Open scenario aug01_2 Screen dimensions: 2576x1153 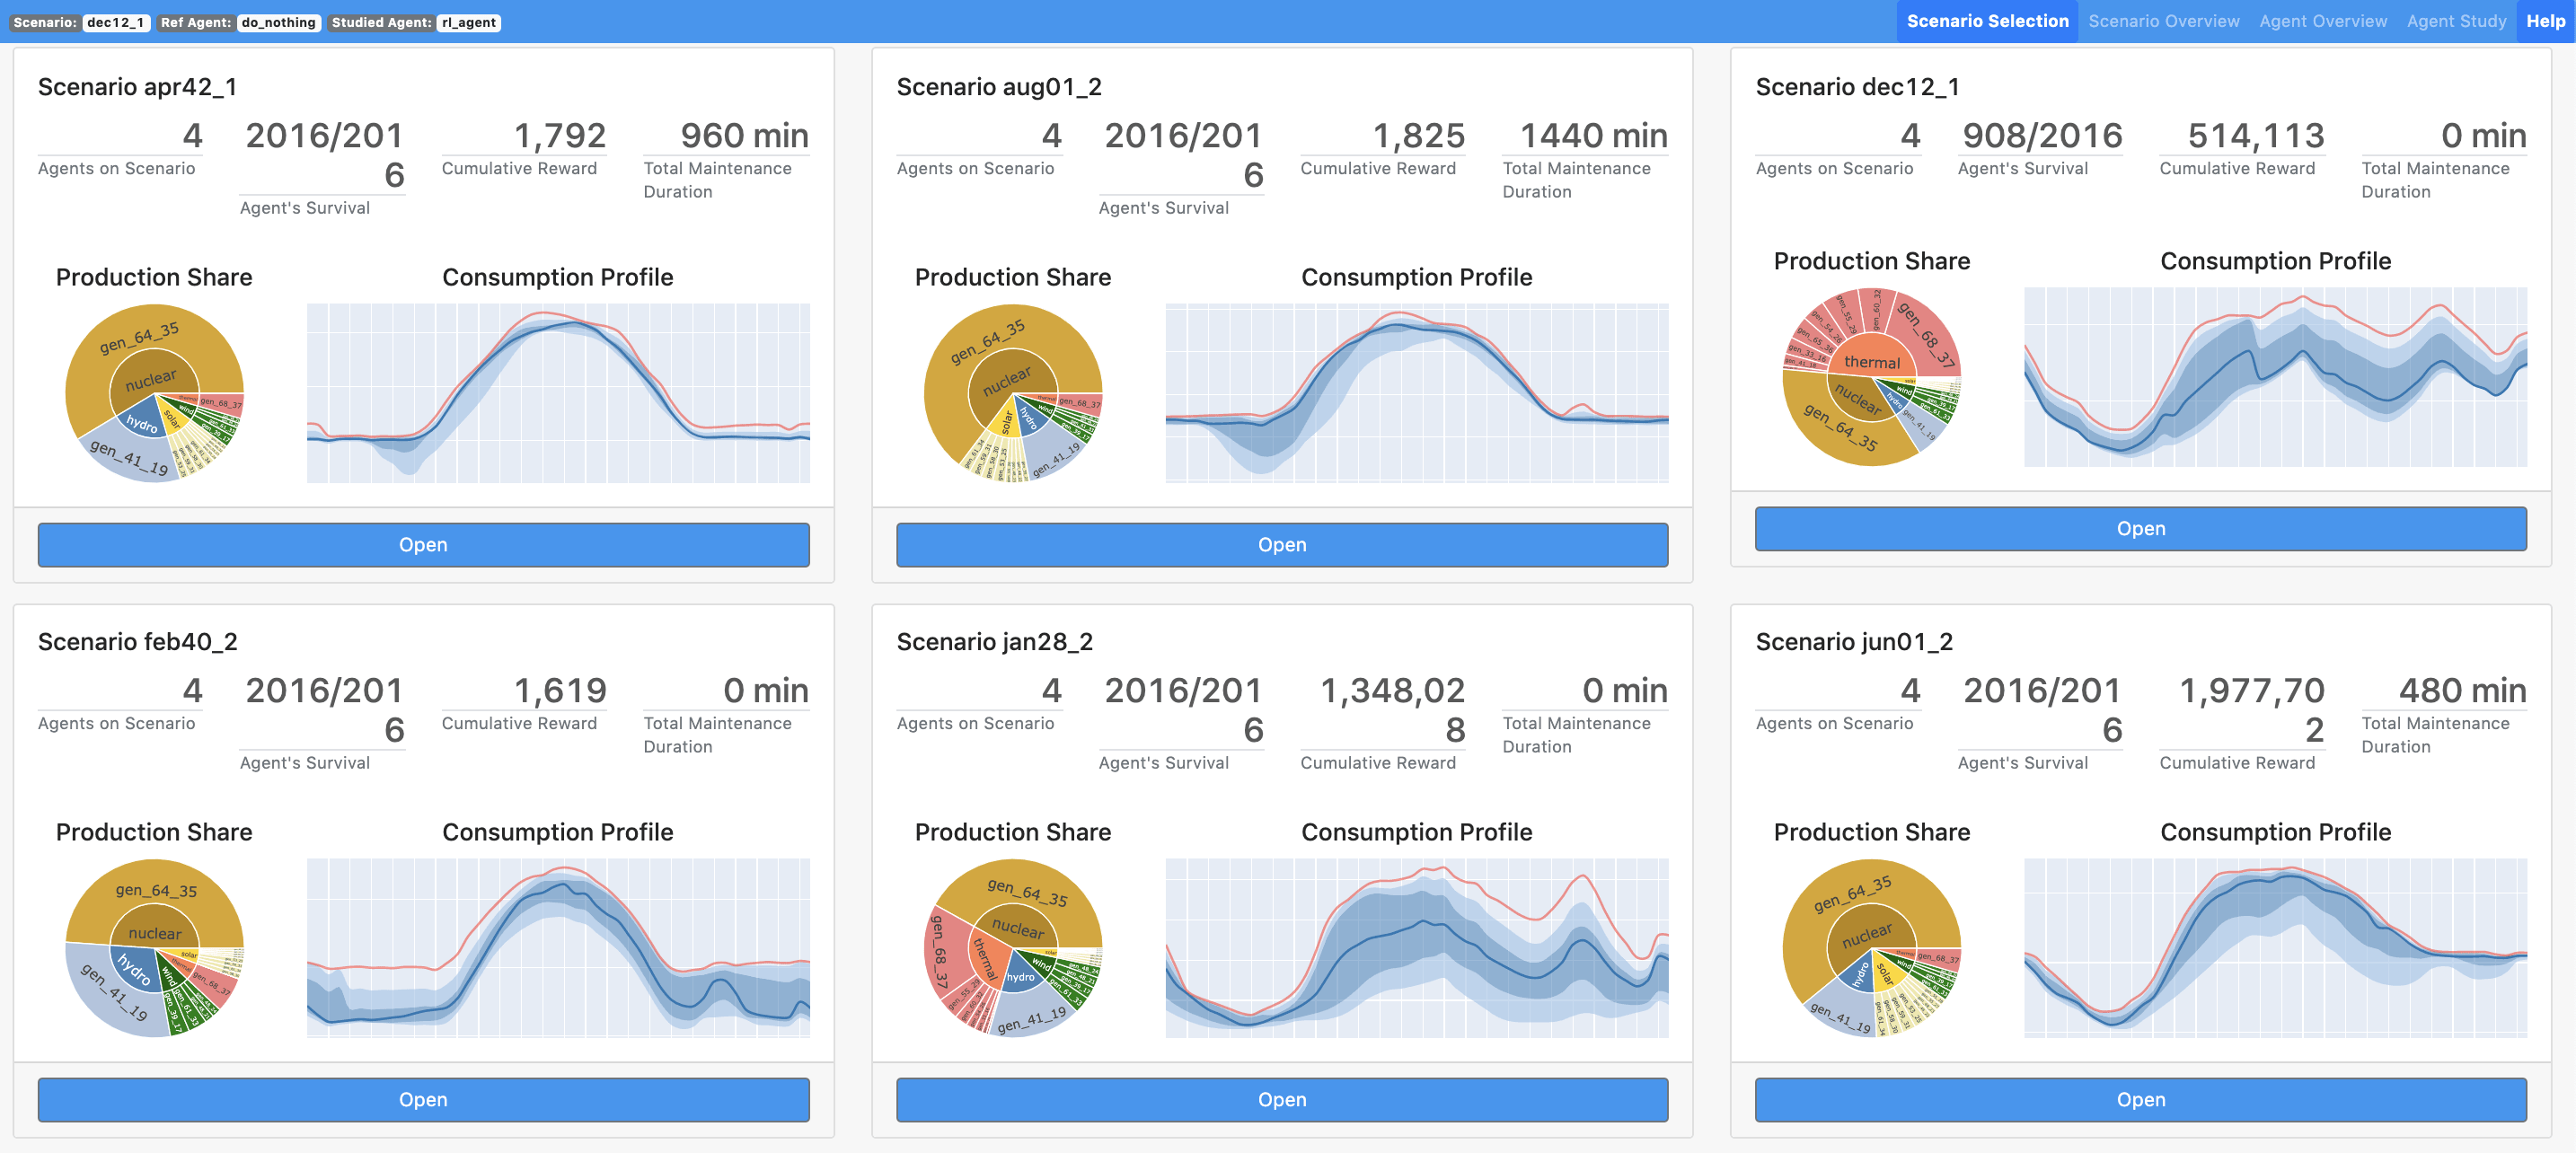coord(1281,544)
